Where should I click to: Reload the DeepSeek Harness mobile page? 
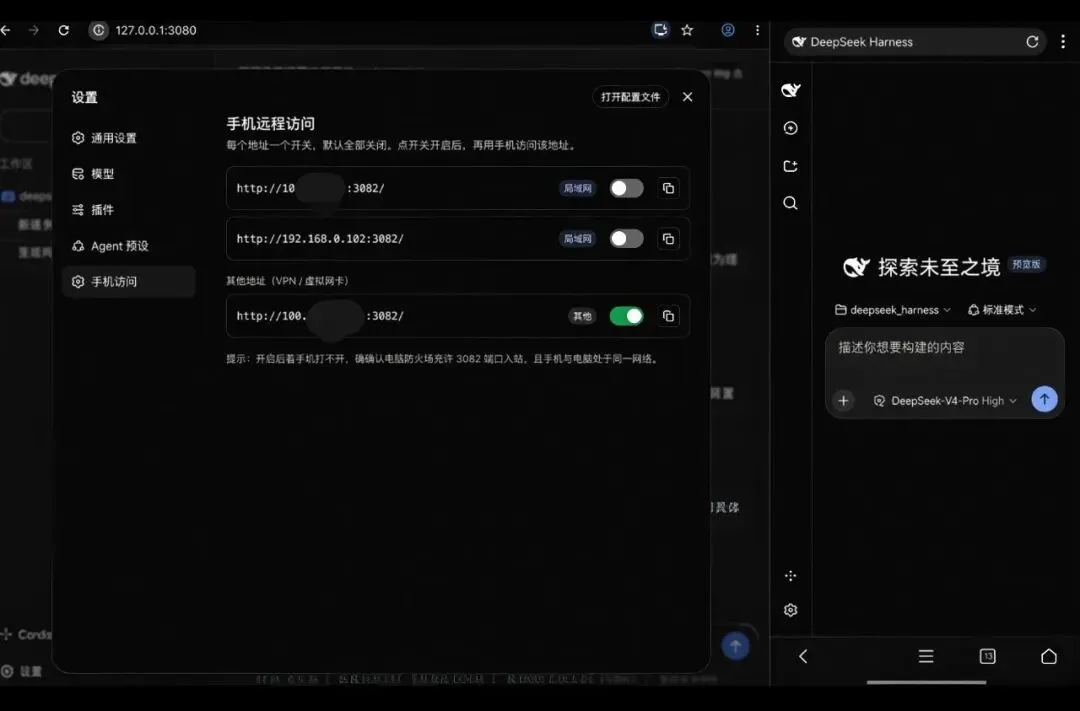pyautogui.click(x=1032, y=42)
